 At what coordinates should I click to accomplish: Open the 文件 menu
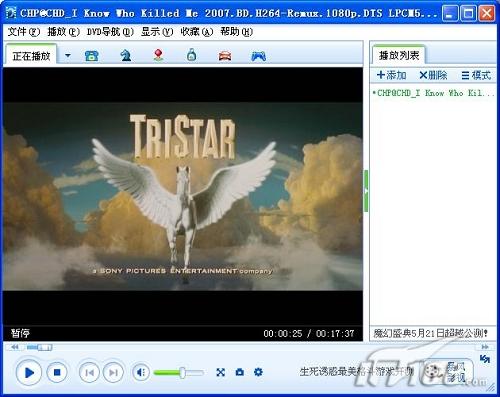coord(23,32)
